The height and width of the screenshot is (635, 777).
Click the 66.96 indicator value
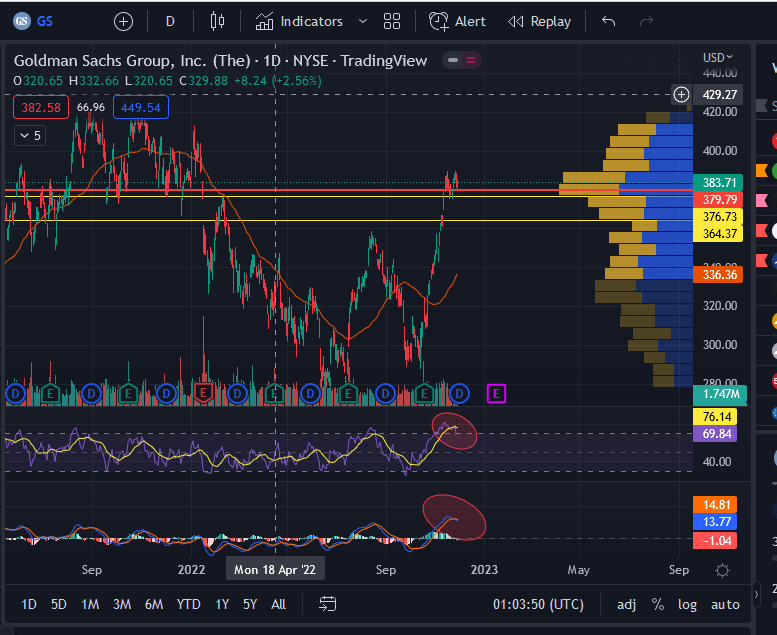click(91, 108)
